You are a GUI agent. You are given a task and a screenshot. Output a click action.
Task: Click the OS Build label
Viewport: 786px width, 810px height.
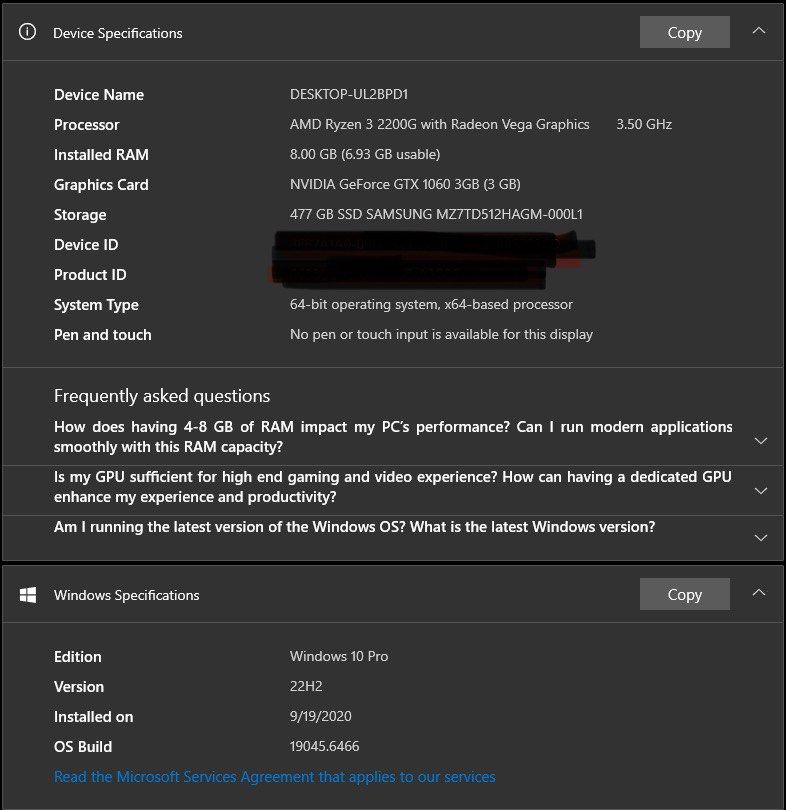(x=83, y=746)
